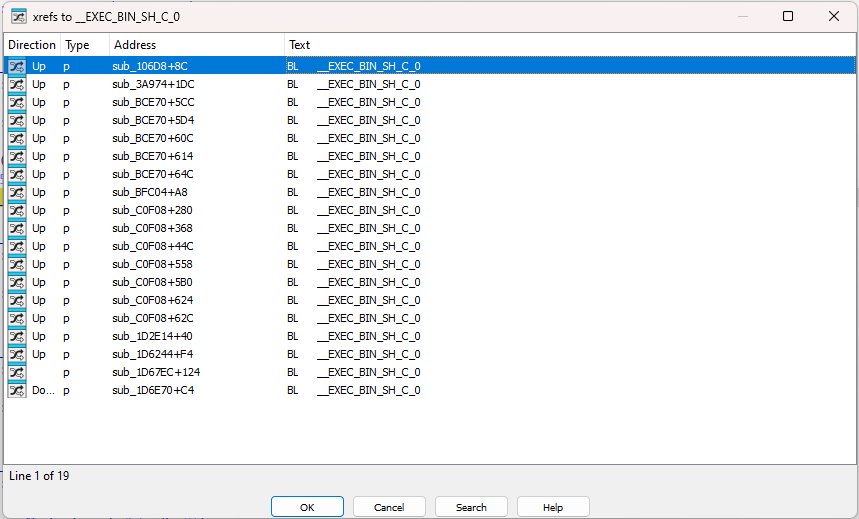Maximize the xrefs dialog window
Screen dimensions: 859x519
pyautogui.click(x=788, y=16)
